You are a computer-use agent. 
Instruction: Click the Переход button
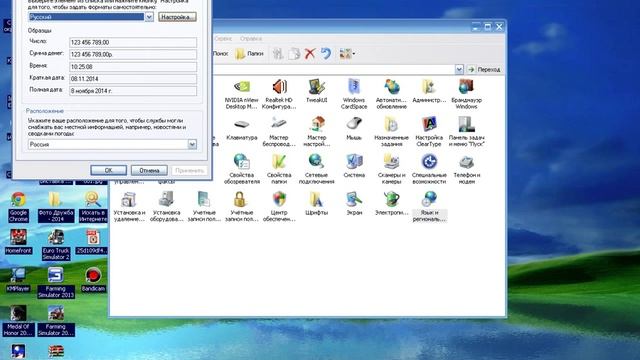(484, 69)
